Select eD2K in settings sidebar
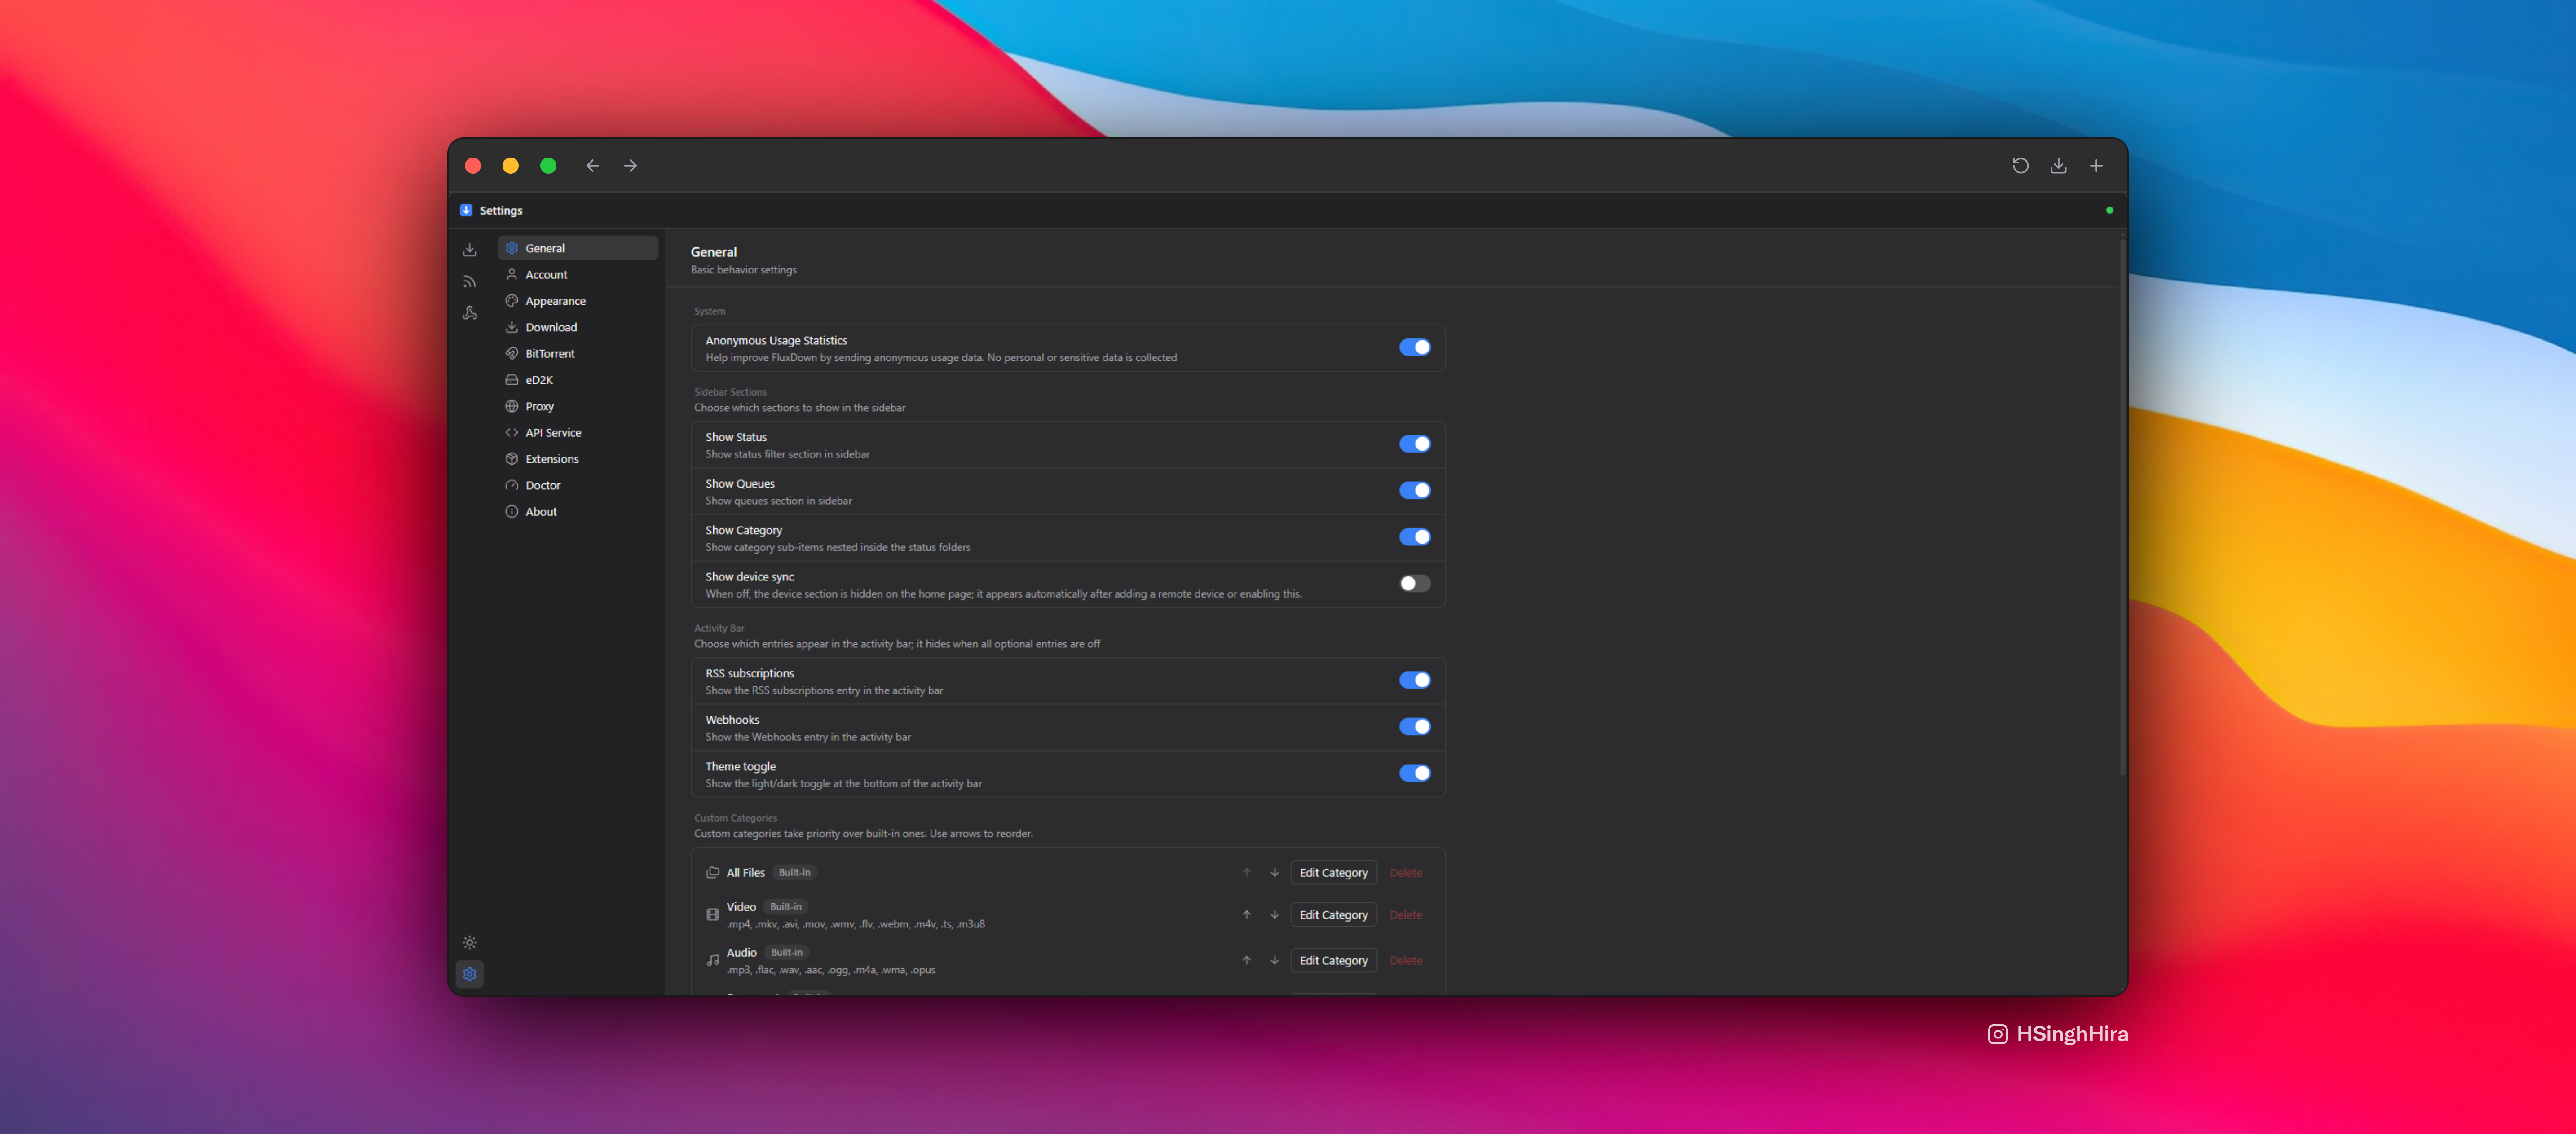Image resolution: width=2576 pixels, height=1134 pixels. point(577,380)
